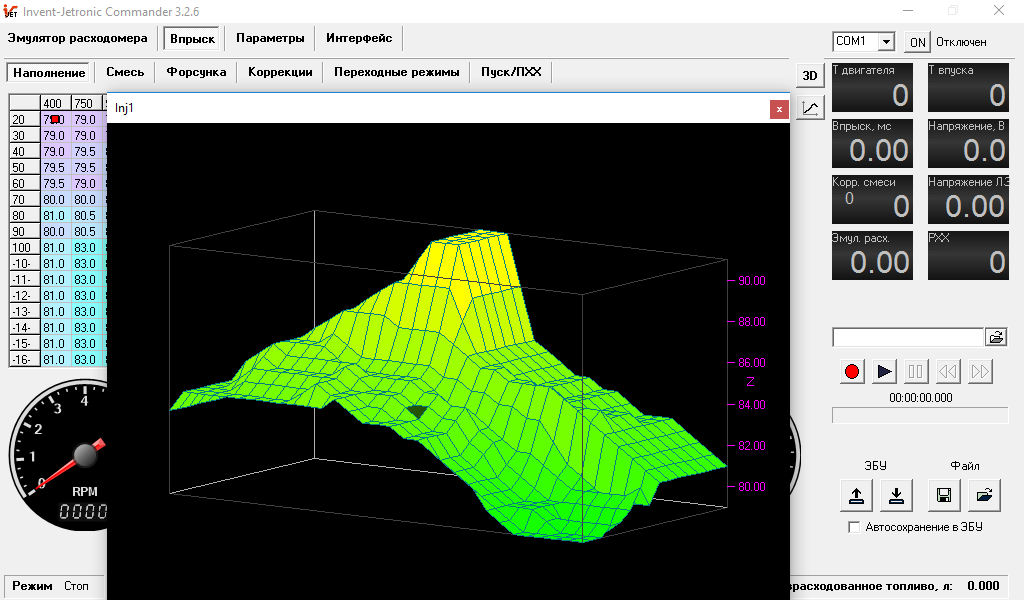Fast-forward the log playback

tap(980, 371)
